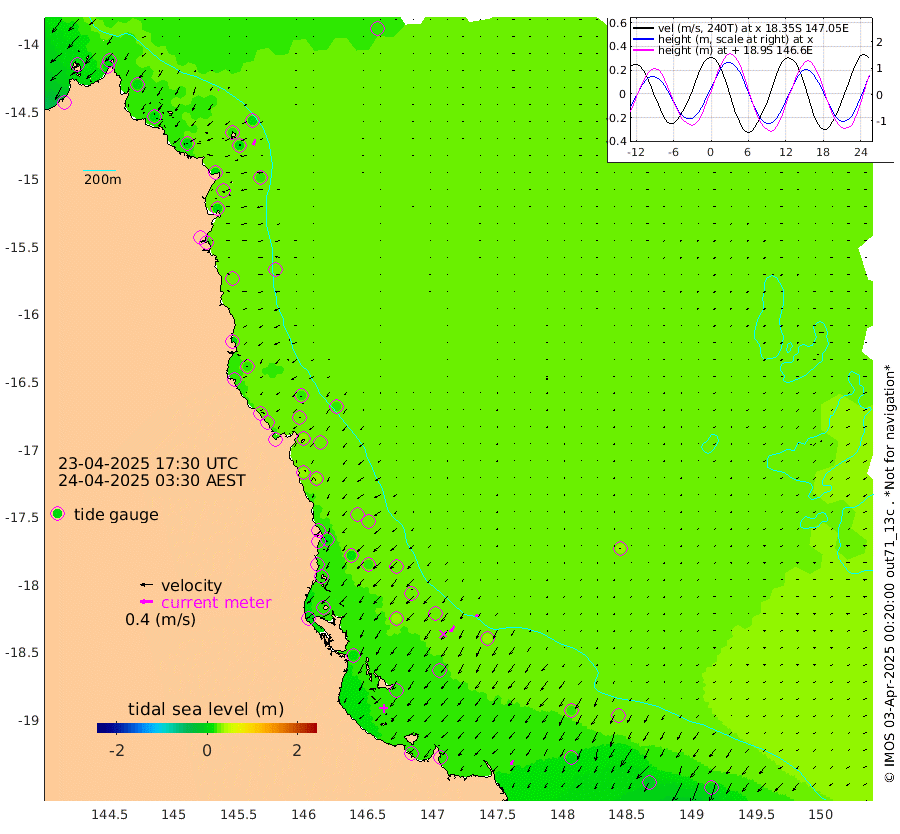Click the '149' longitude axis label
The image size is (900, 834).
pyautogui.click(x=691, y=814)
